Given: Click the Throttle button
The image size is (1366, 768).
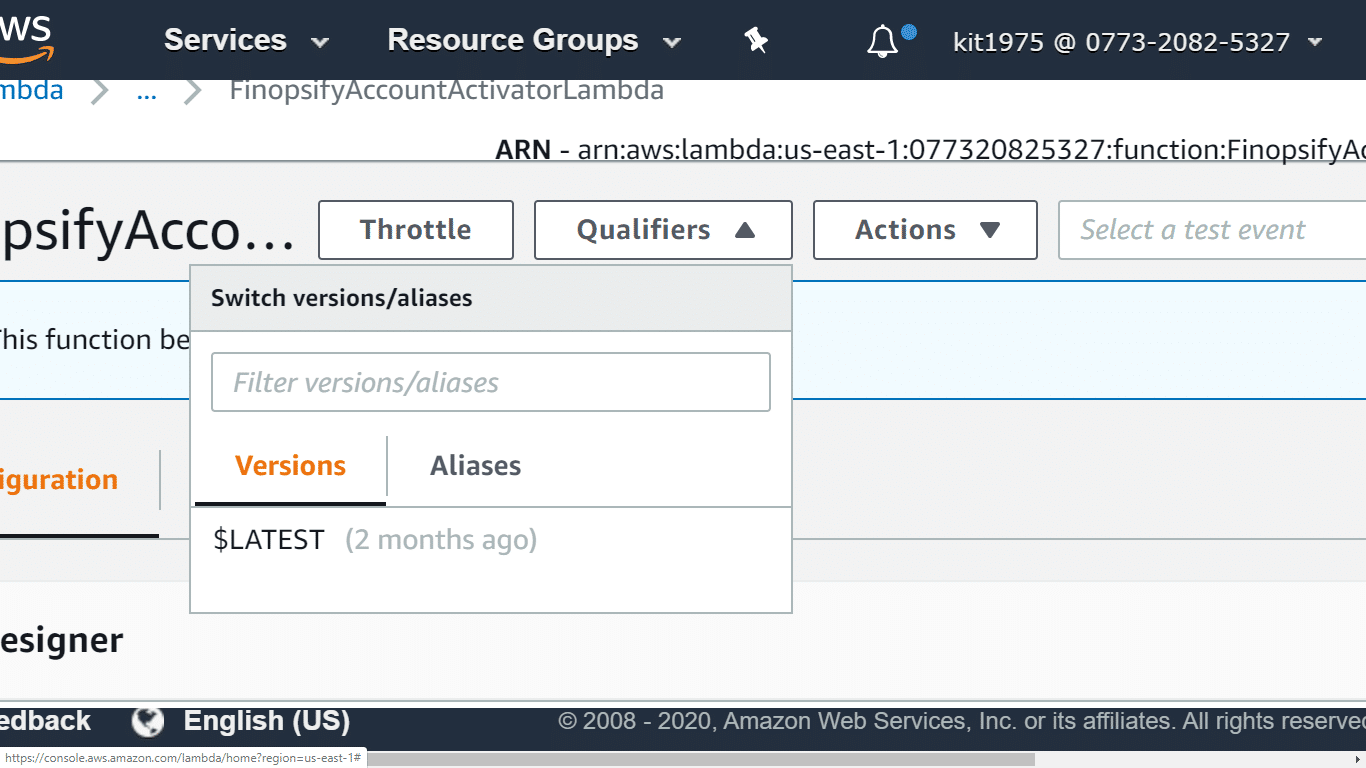Looking at the screenshot, I should pyautogui.click(x=415, y=229).
